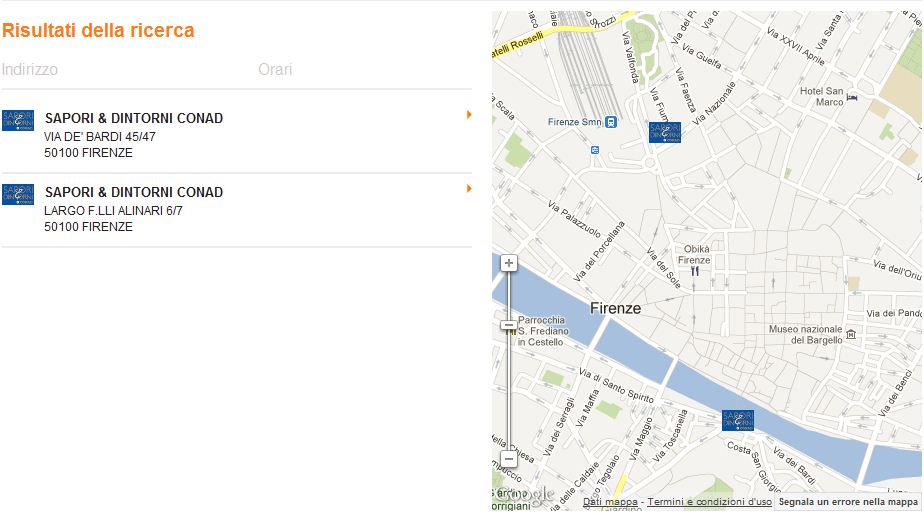Open the Termini e condizioni d'uso link
This screenshot has height=515, width=924.
710,501
